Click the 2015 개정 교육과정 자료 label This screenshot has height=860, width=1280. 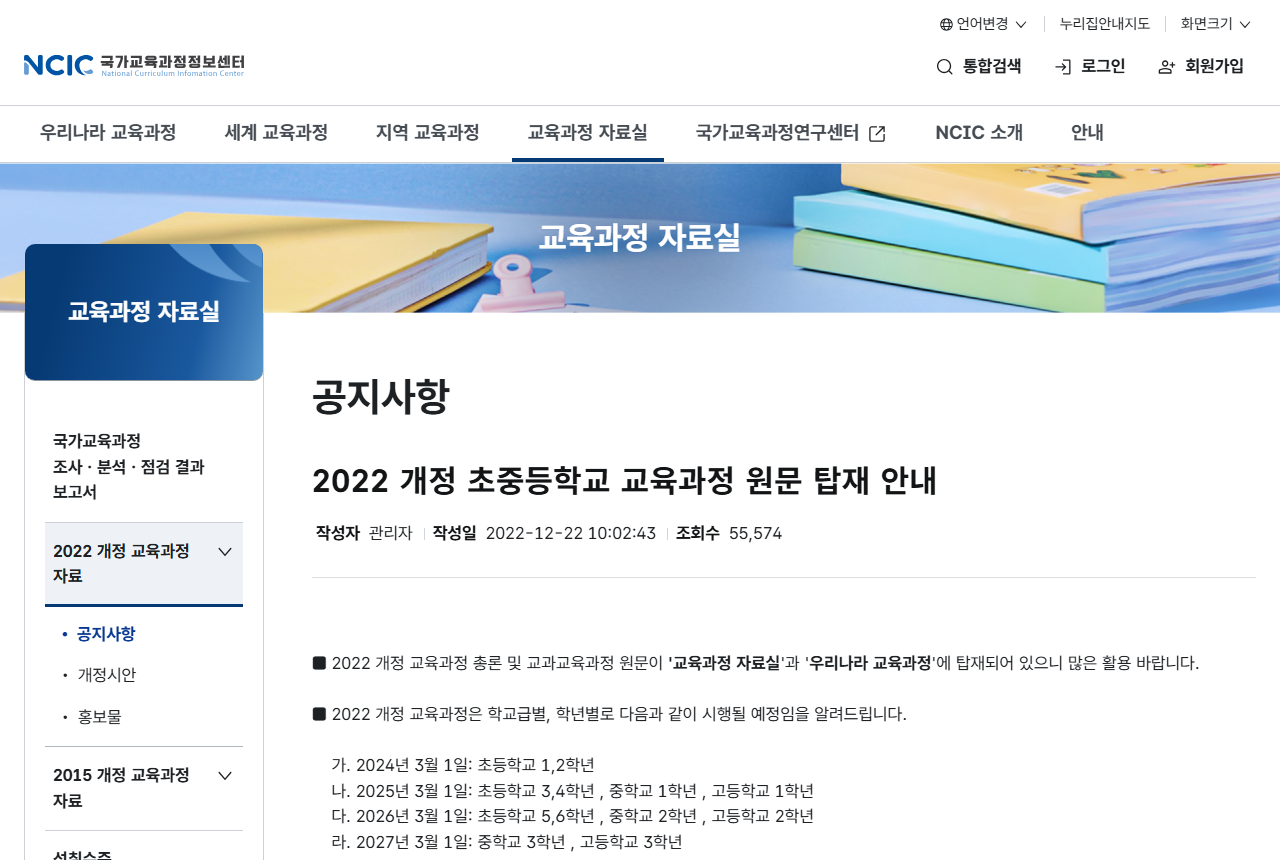tap(121, 788)
